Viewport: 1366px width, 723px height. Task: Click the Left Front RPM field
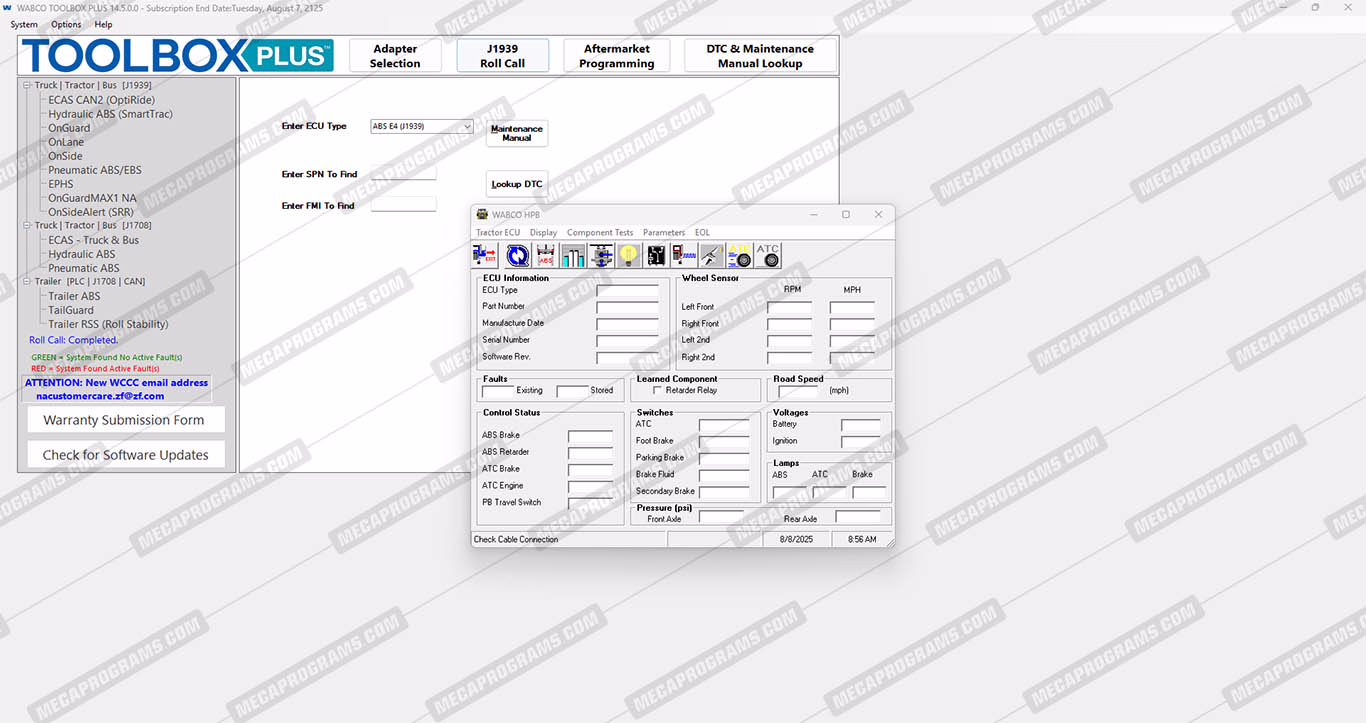pyautogui.click(x=789, y=307)
